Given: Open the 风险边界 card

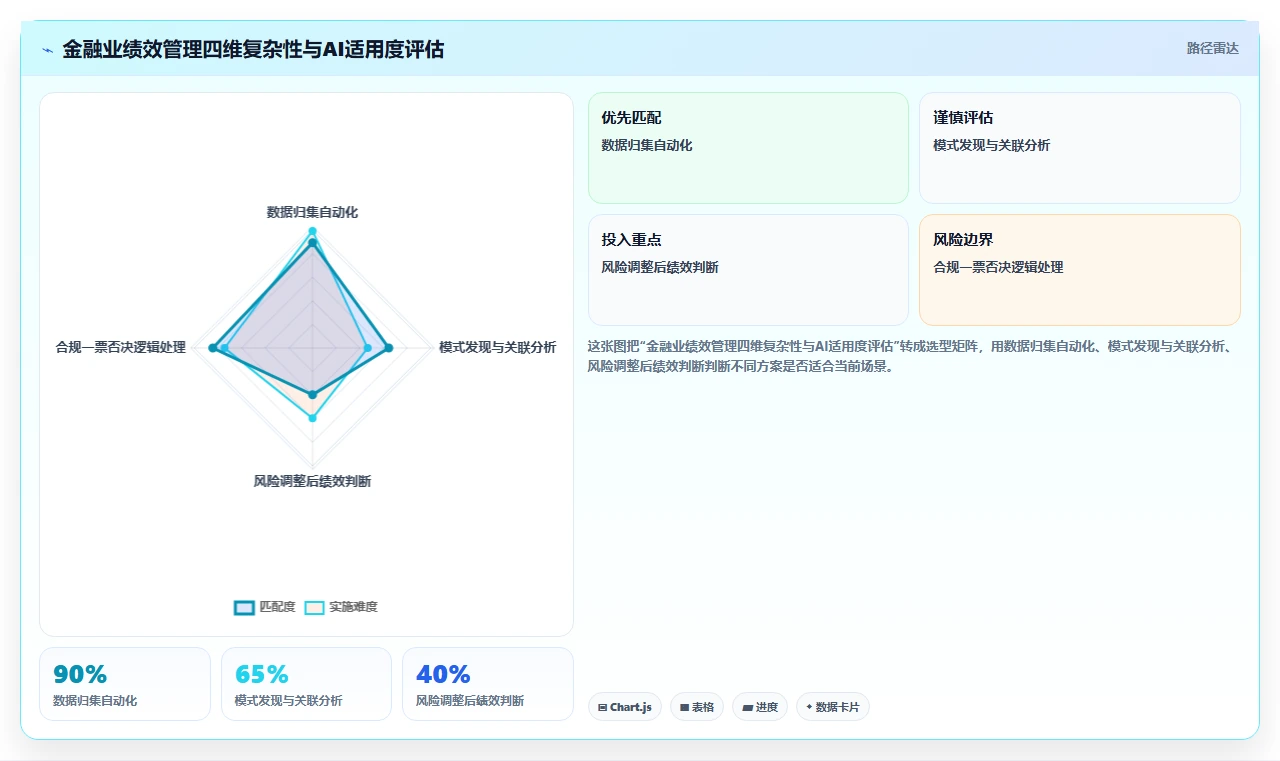Looking at the screenshot, I should click(x=1080, y=270).
